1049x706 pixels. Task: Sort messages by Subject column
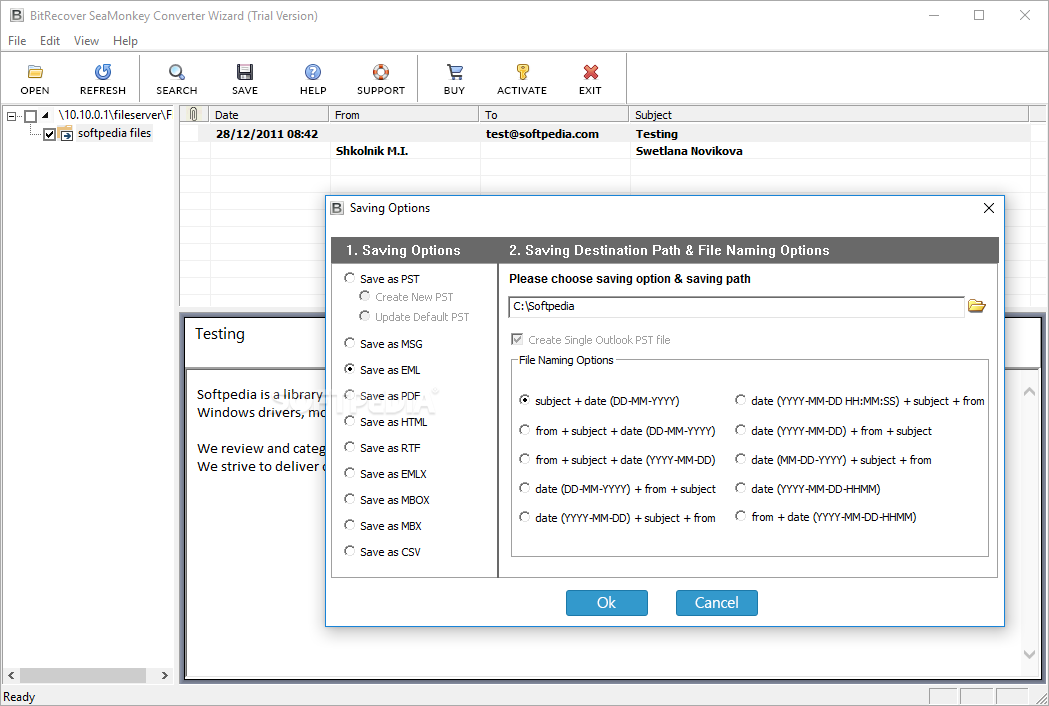(x=829, y=114)
